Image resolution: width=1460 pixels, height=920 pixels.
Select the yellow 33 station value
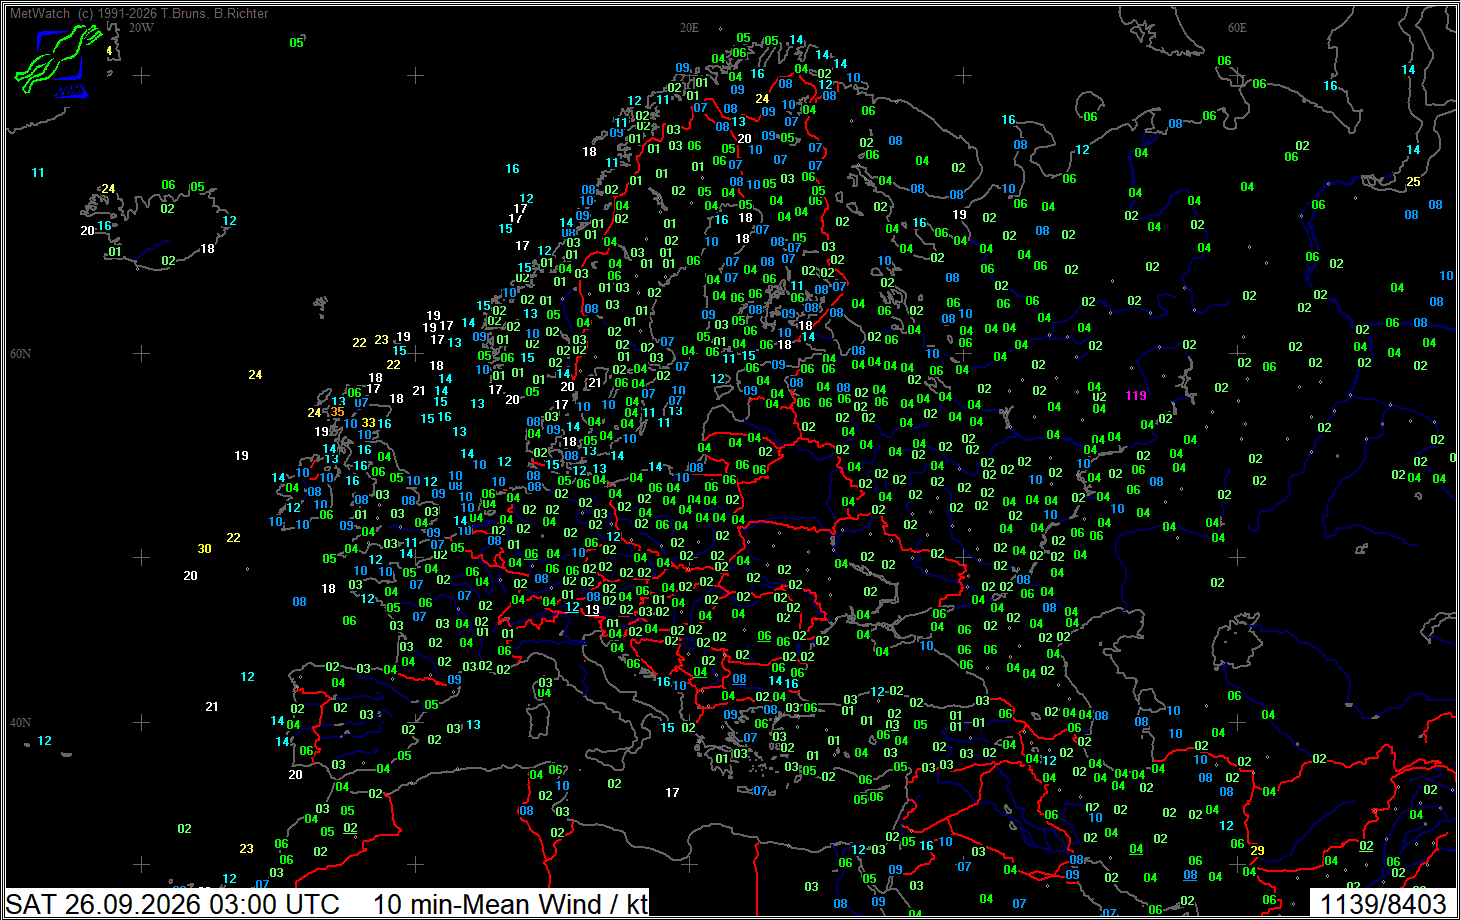(369, 423)
